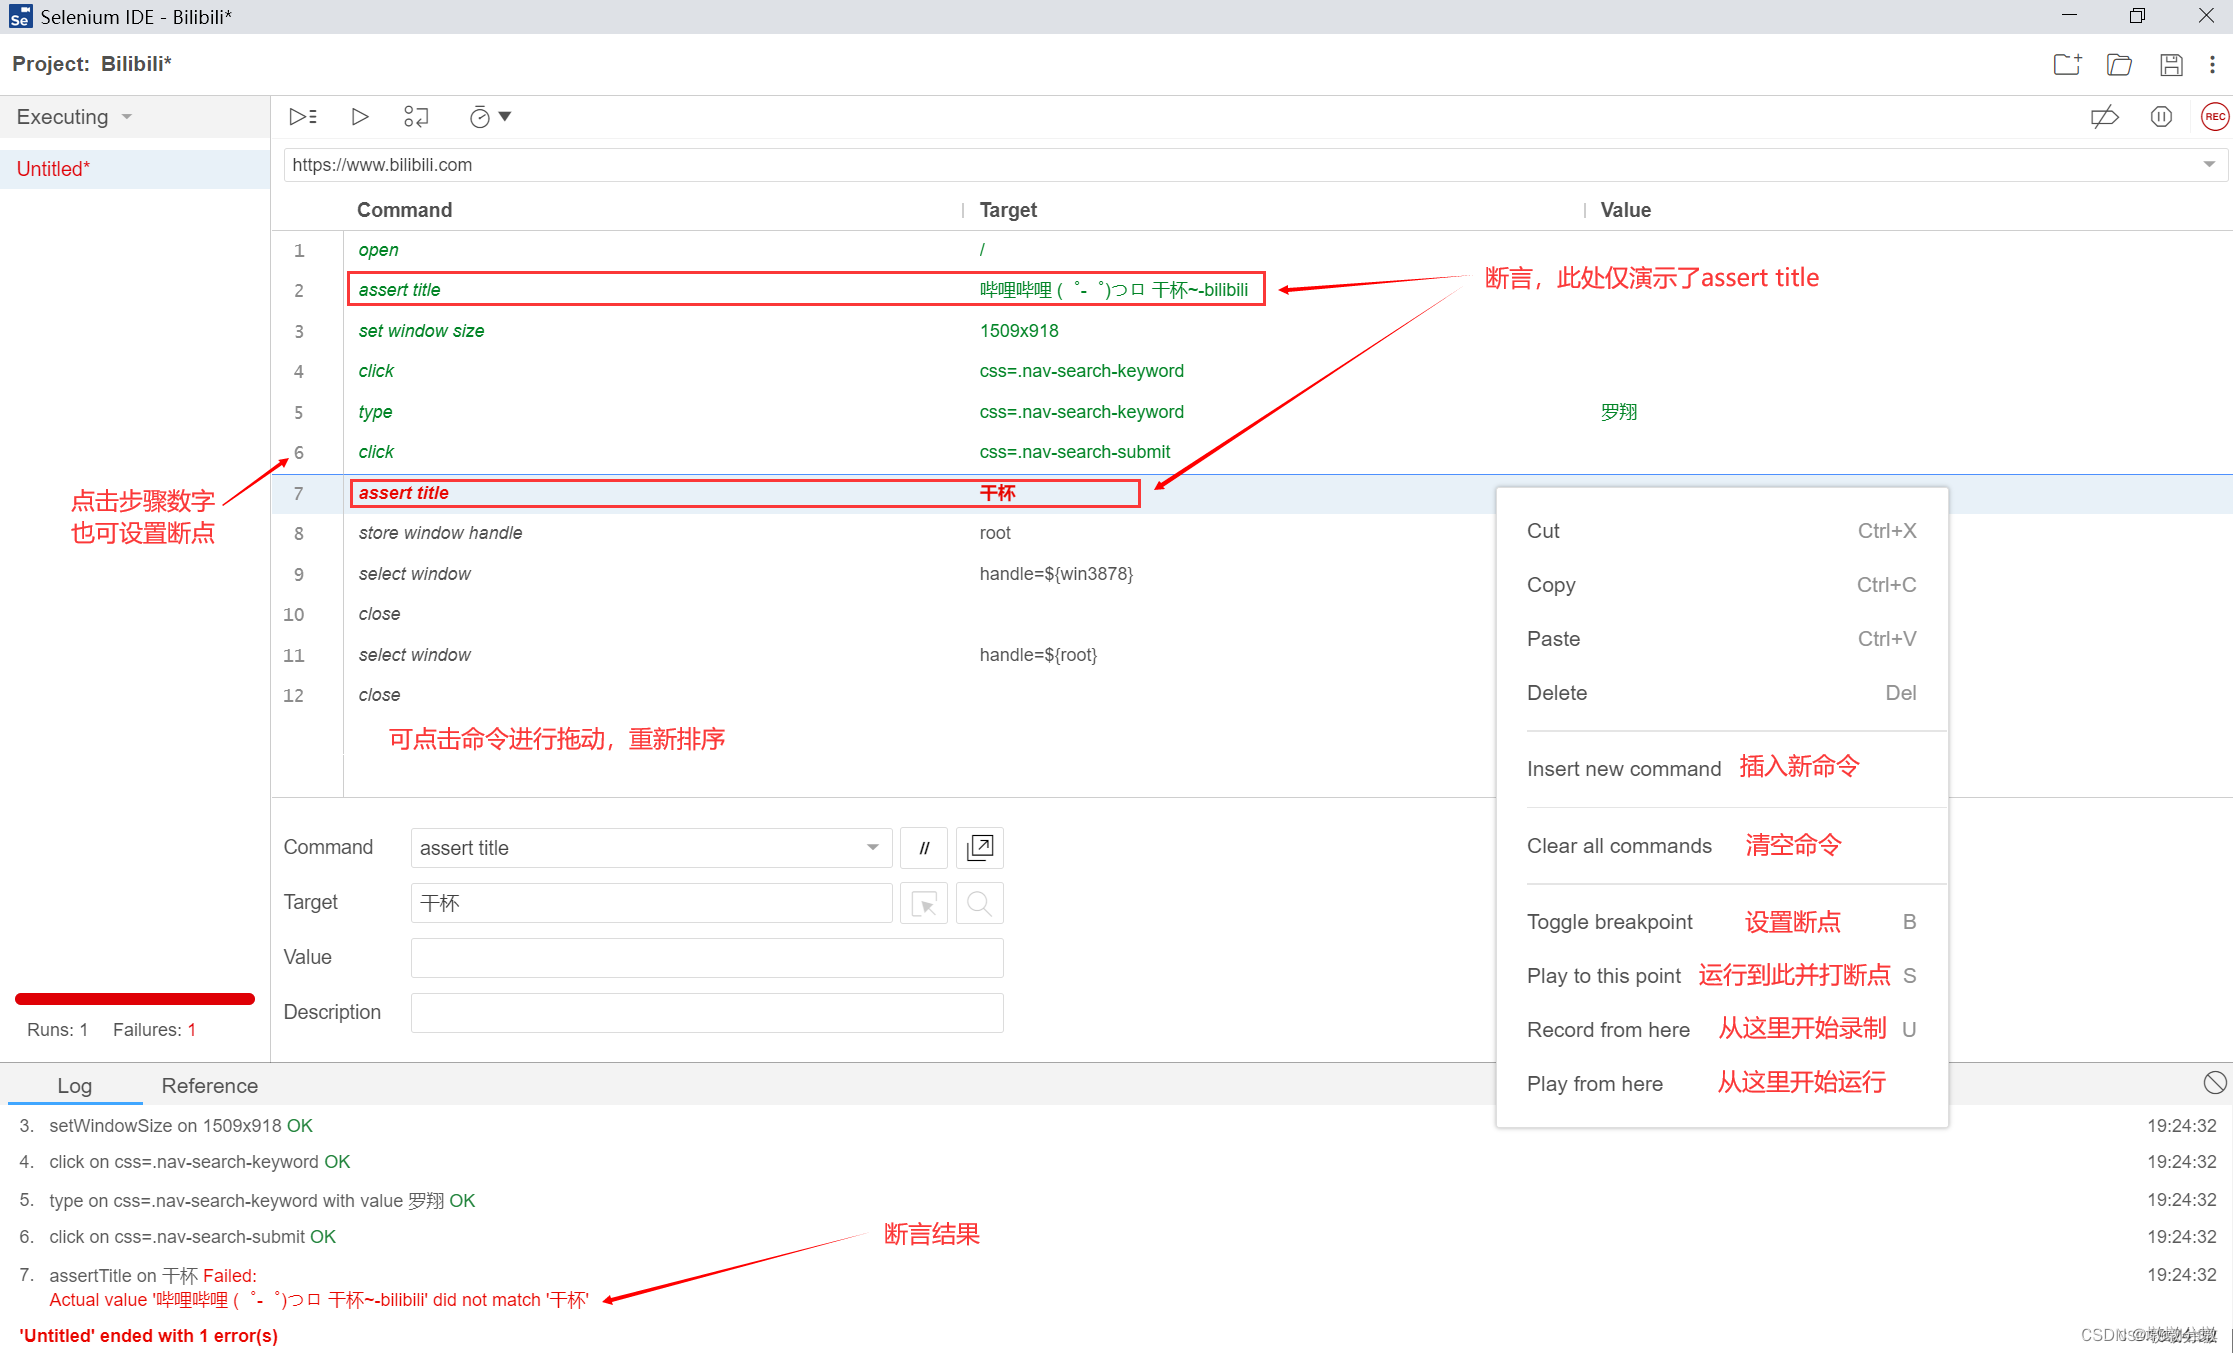Toggle breakpoint on step number 8
This screenshot has height=1353, width=2233.
[x=299, y=533]
